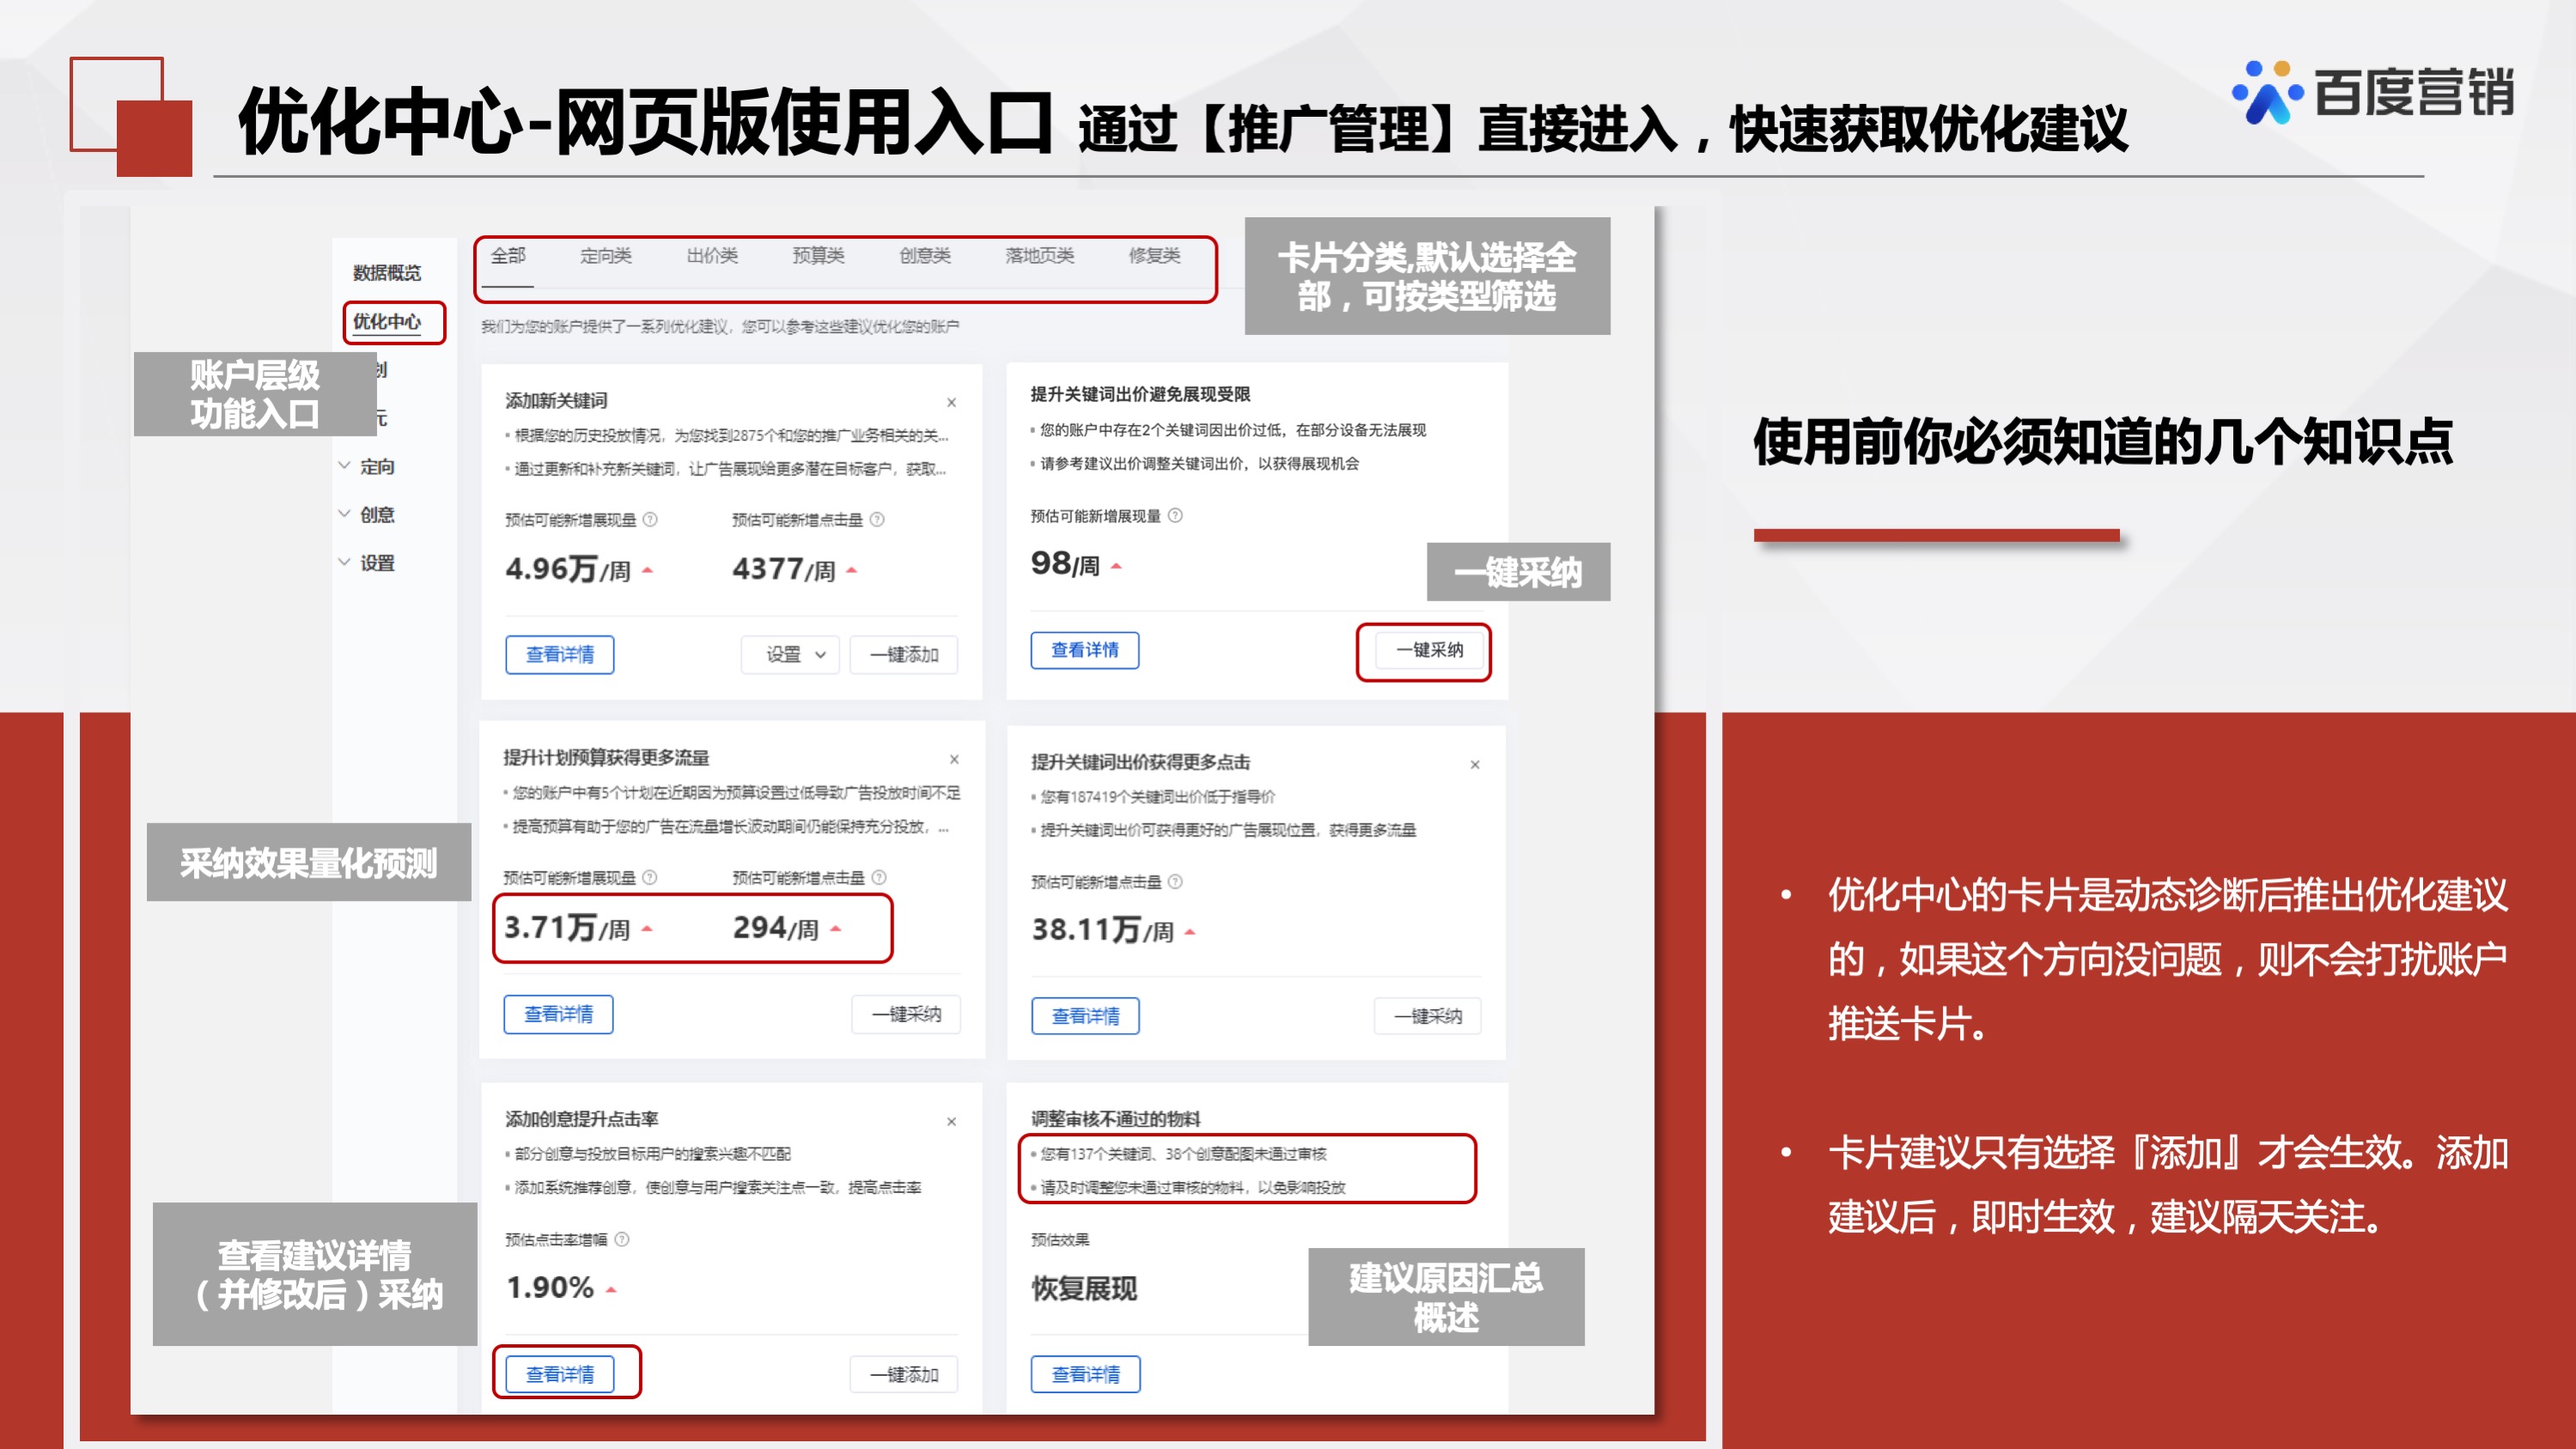Dismiss the 添加新关键词 suggestion card
This screenshot has width=2576, height=1449.
(x=951, y=402)
